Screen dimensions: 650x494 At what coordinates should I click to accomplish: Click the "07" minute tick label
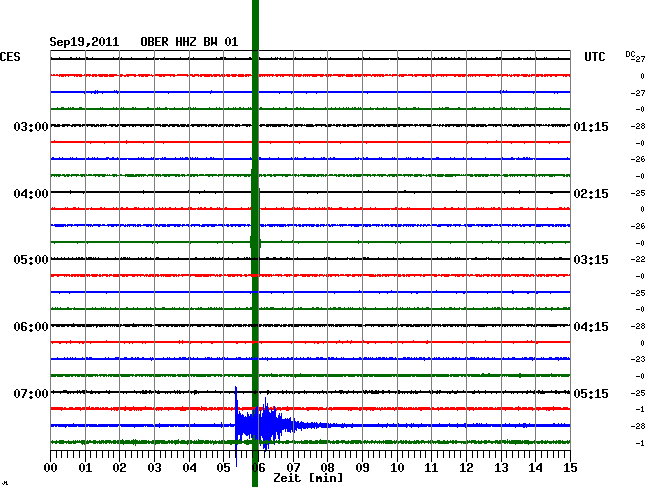(293, 468)
